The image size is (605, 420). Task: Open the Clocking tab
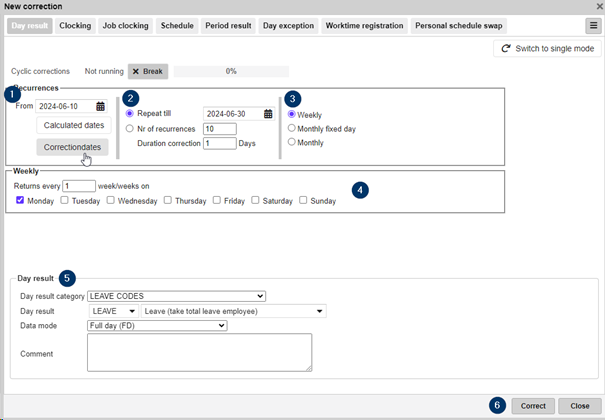point(75,26)
